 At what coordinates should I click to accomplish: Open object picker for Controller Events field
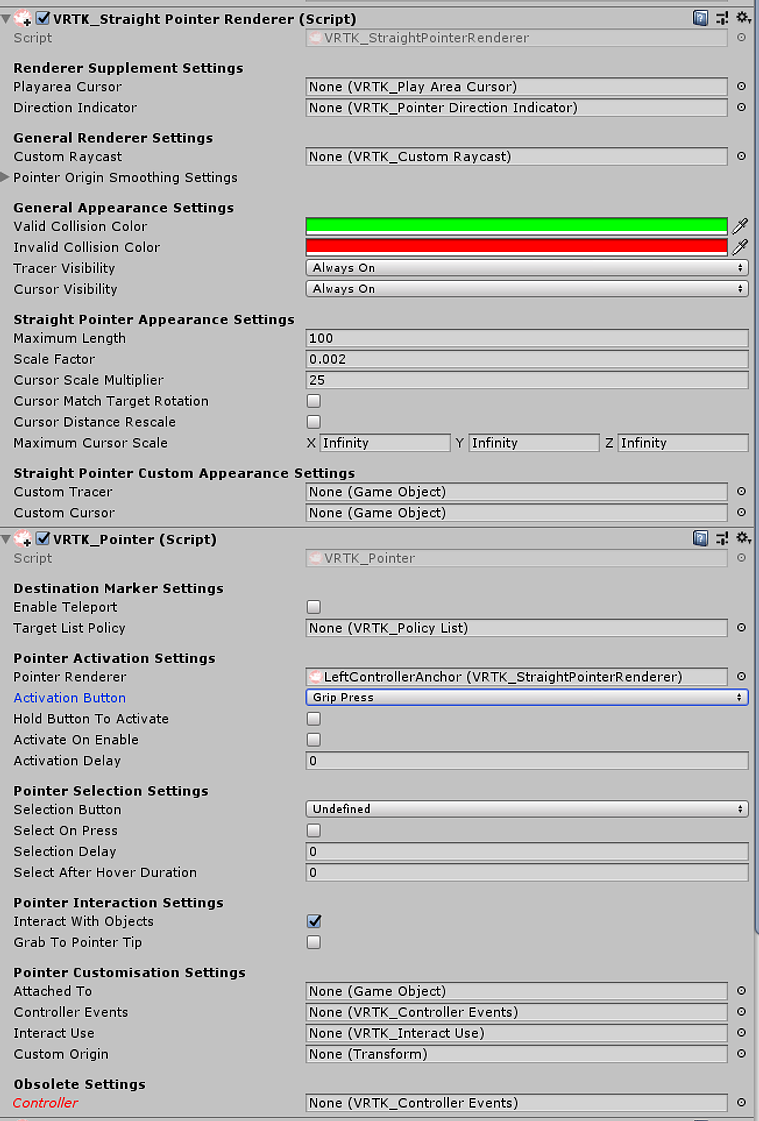[x=741, y=1011]
